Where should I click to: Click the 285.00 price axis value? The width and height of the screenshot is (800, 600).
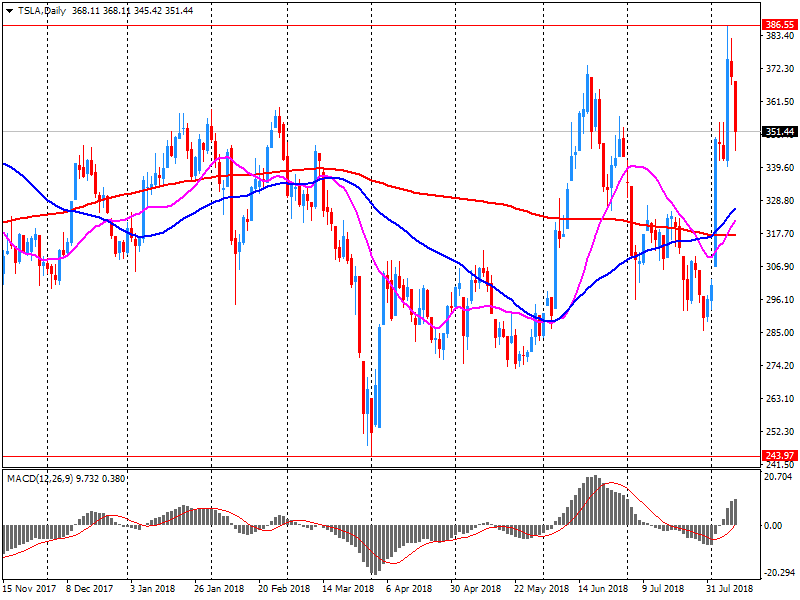pos(780,332)
